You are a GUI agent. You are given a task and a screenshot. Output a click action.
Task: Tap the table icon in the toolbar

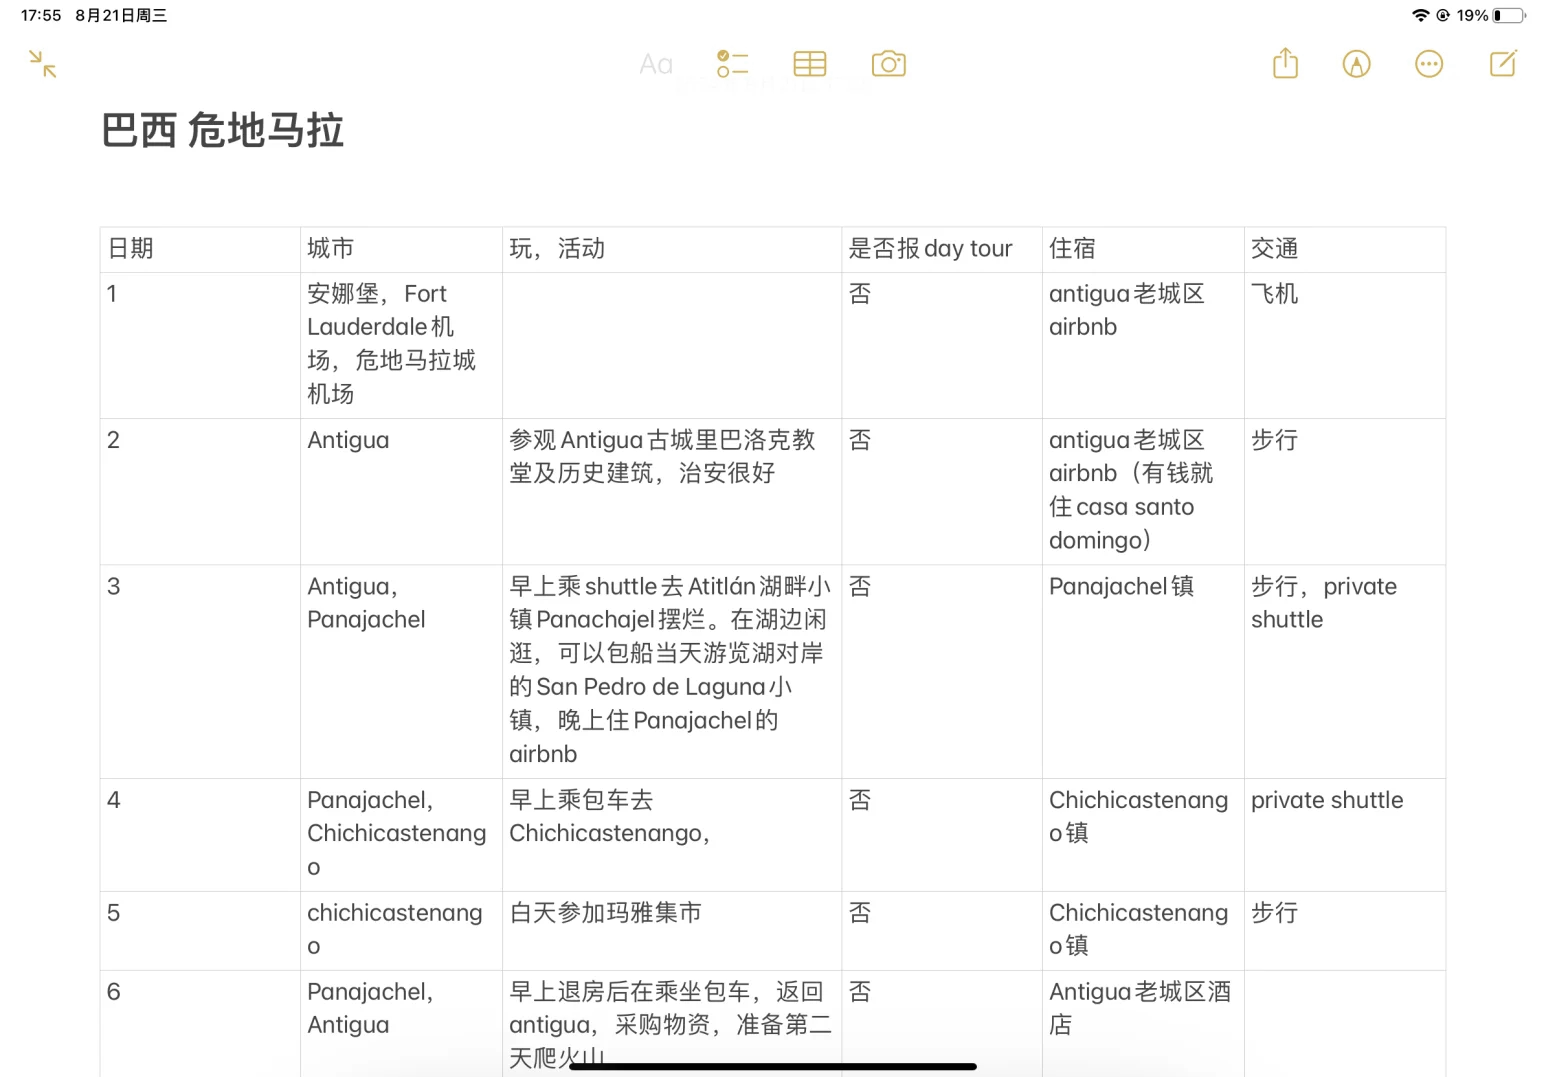[x=810, y=64]
